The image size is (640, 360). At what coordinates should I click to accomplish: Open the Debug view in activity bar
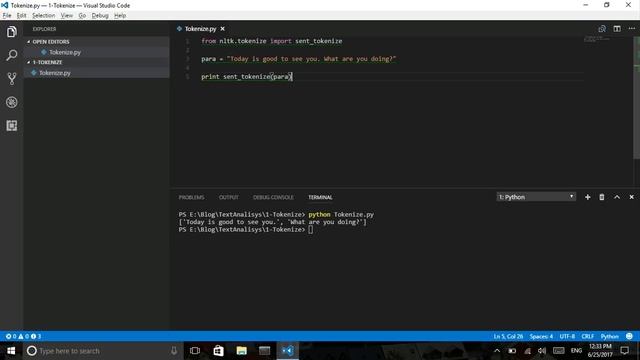pyautogui.click(x=11, y=102)
